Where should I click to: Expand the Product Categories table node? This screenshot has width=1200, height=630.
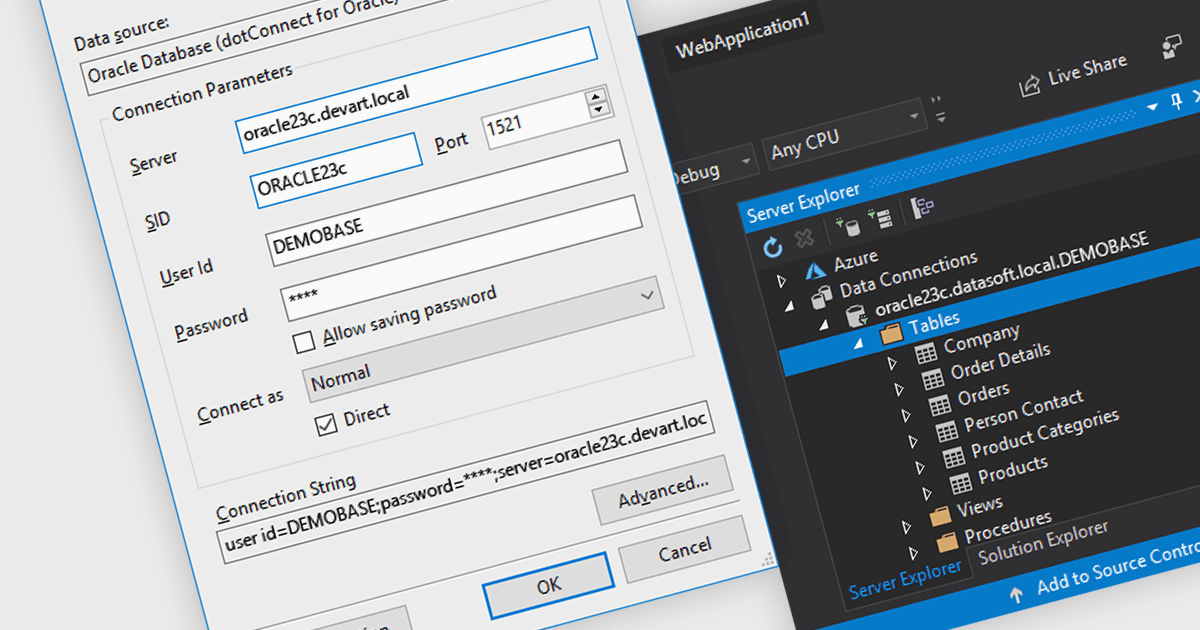(919, 467)
